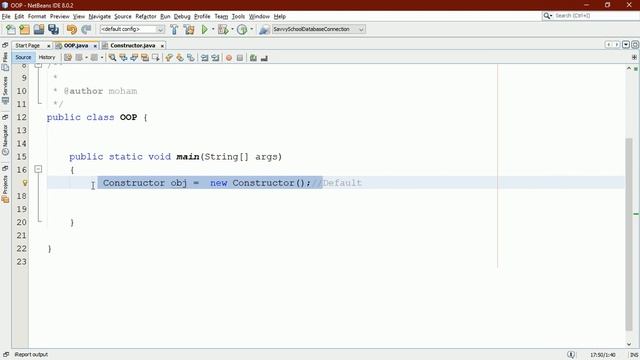
Task: Find next occurrence in editor toolbar
Action: coord(134,58)
